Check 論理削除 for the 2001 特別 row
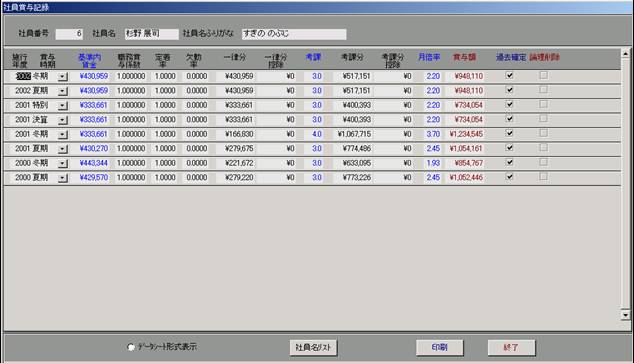Image resolution: width=634 pixels, height=363 pixels. (x=543, y=104)
